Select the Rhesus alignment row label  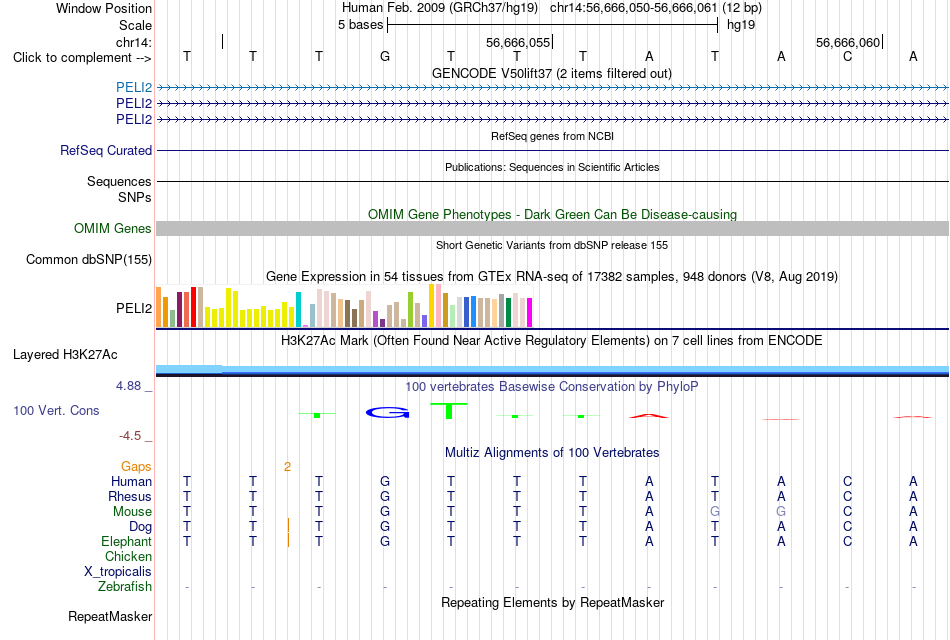click(130, 496)
